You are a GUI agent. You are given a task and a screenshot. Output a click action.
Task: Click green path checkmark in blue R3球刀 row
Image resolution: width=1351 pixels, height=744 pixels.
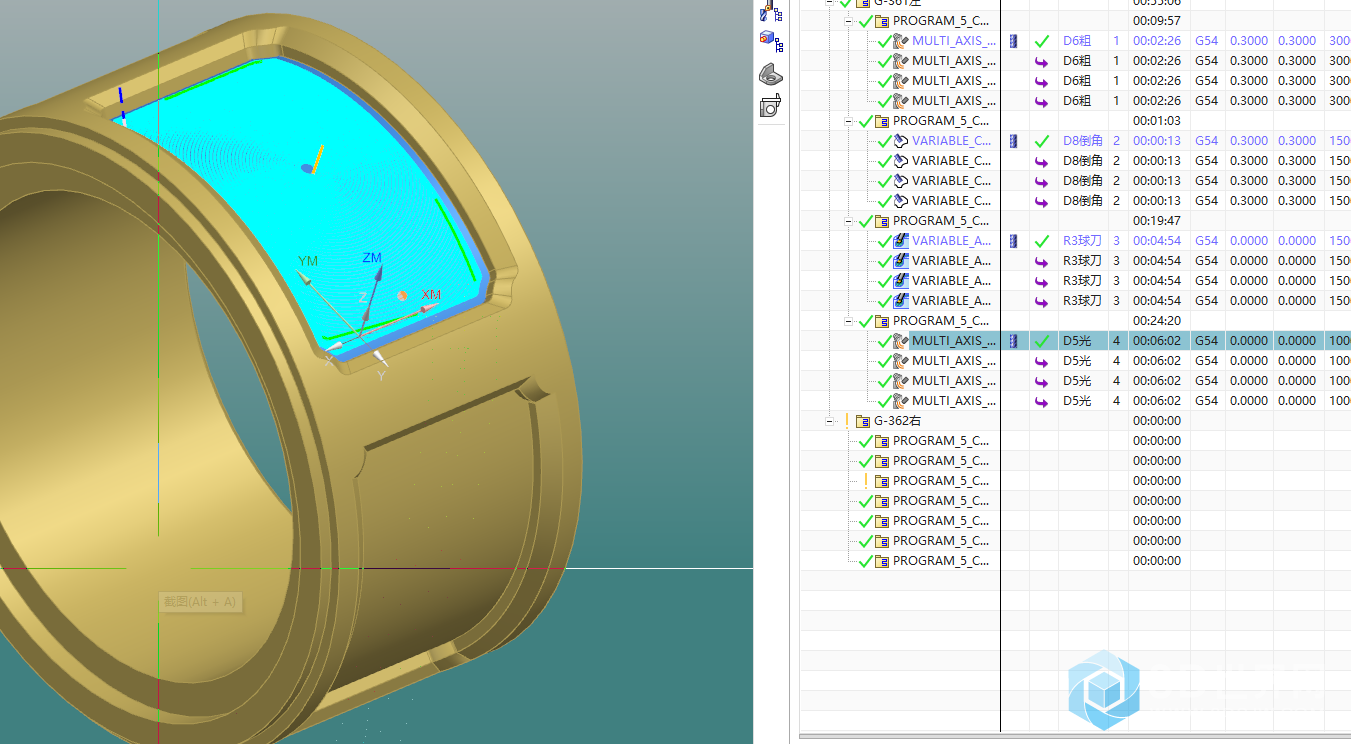tap(1042, 241)
